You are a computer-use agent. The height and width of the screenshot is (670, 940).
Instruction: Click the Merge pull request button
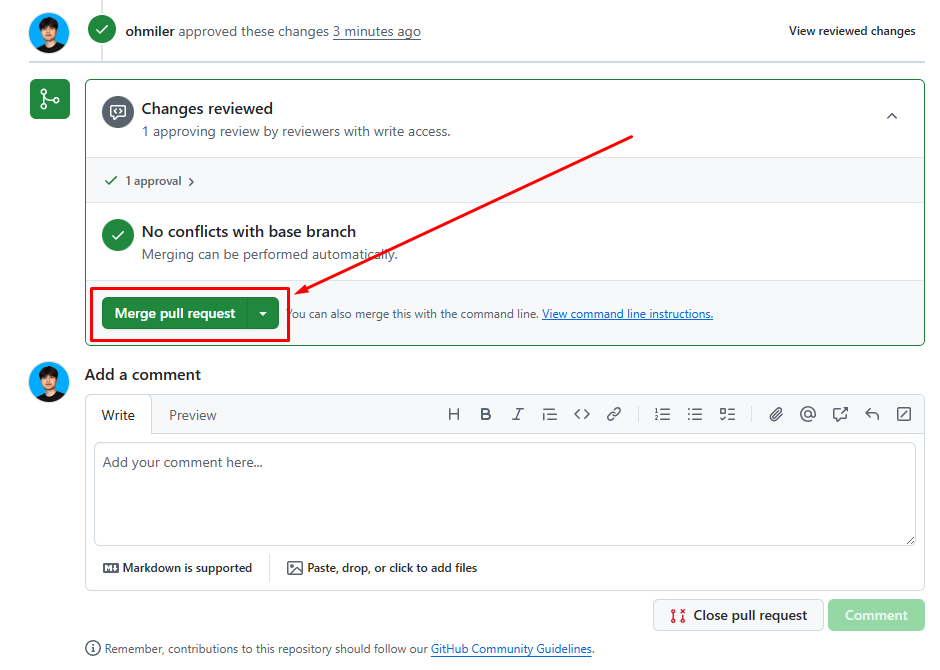tap(175, 313)
